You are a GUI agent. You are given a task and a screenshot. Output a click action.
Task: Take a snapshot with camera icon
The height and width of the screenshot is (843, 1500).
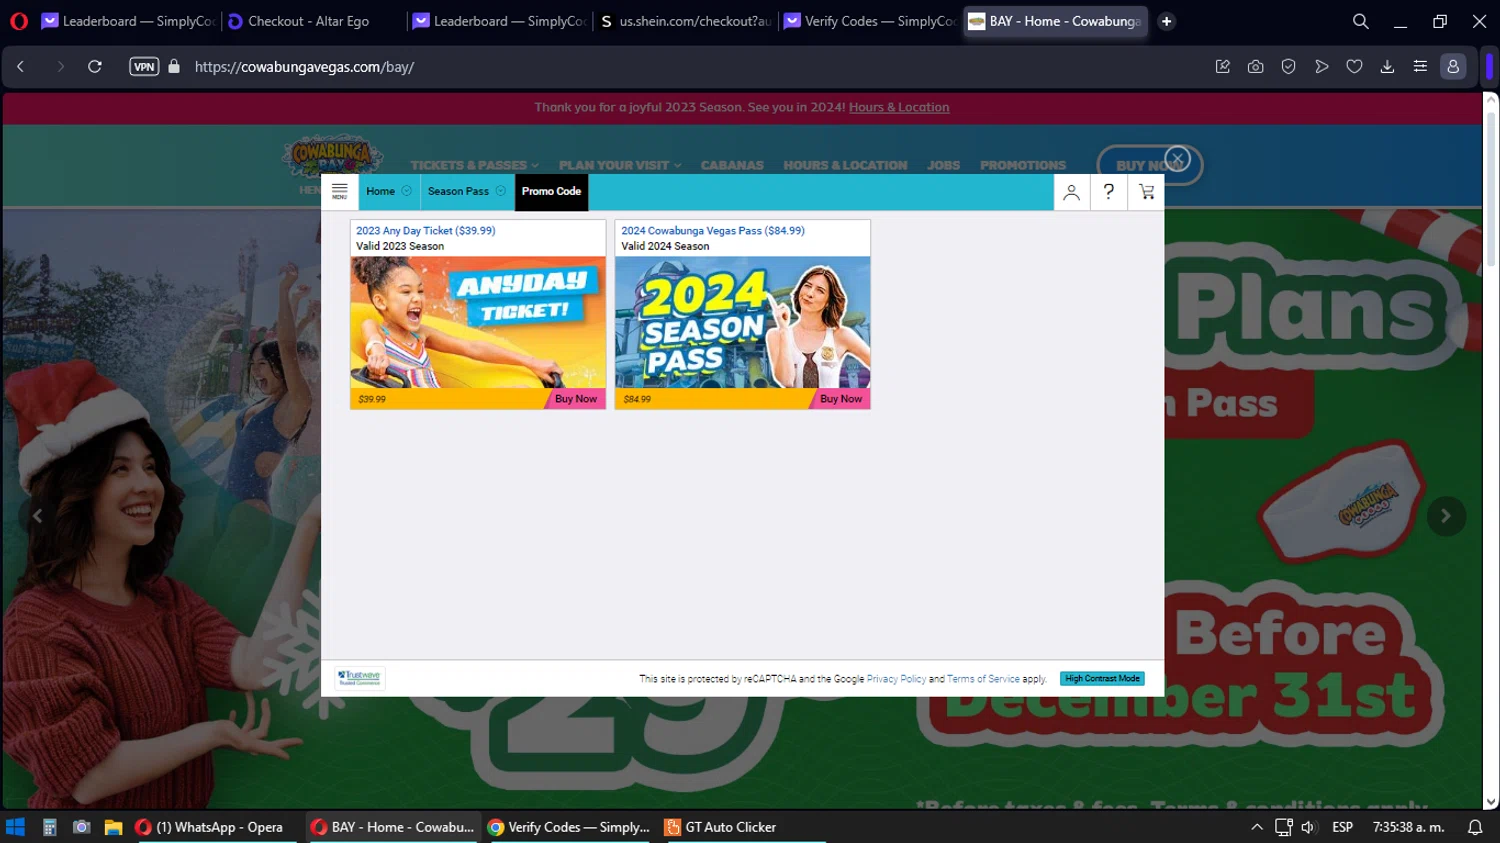click(1255, 67)
